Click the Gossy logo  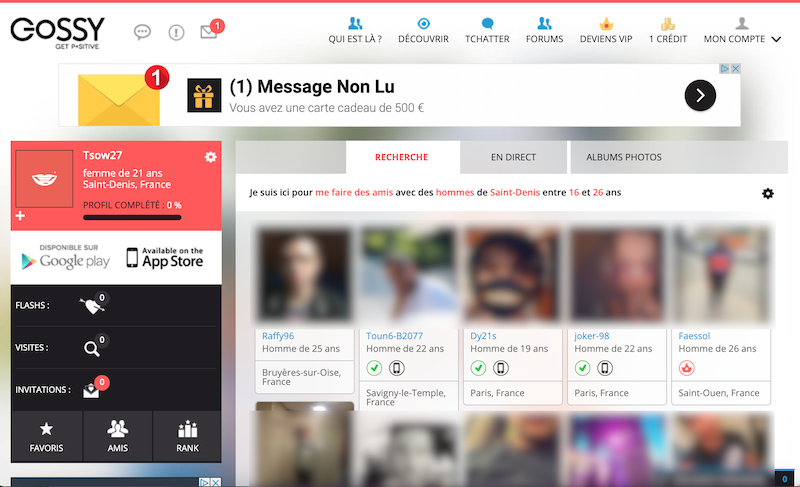57,33
